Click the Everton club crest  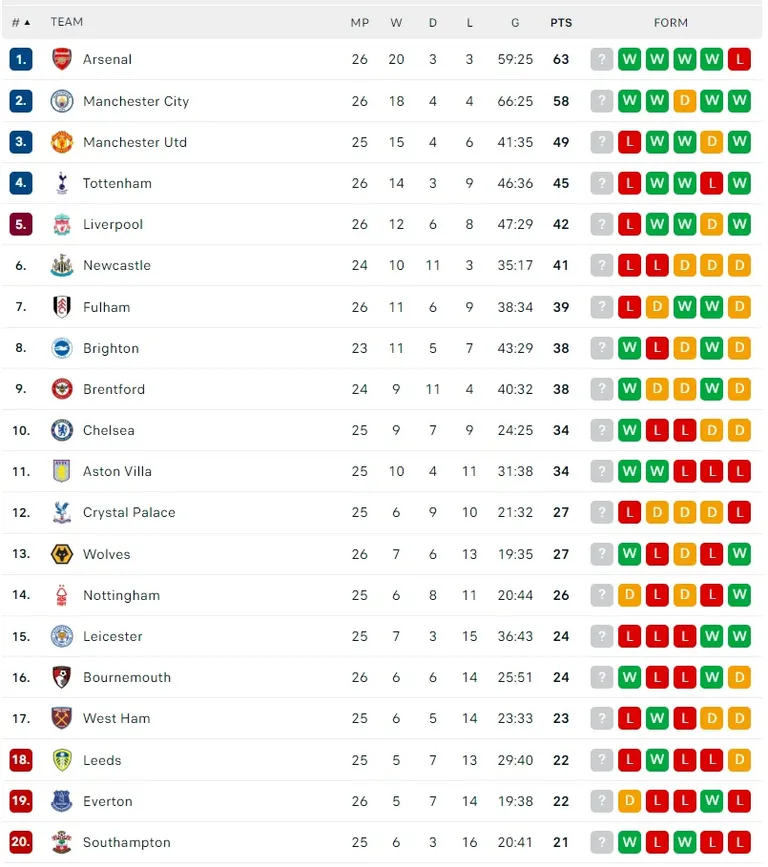[62, 801]
